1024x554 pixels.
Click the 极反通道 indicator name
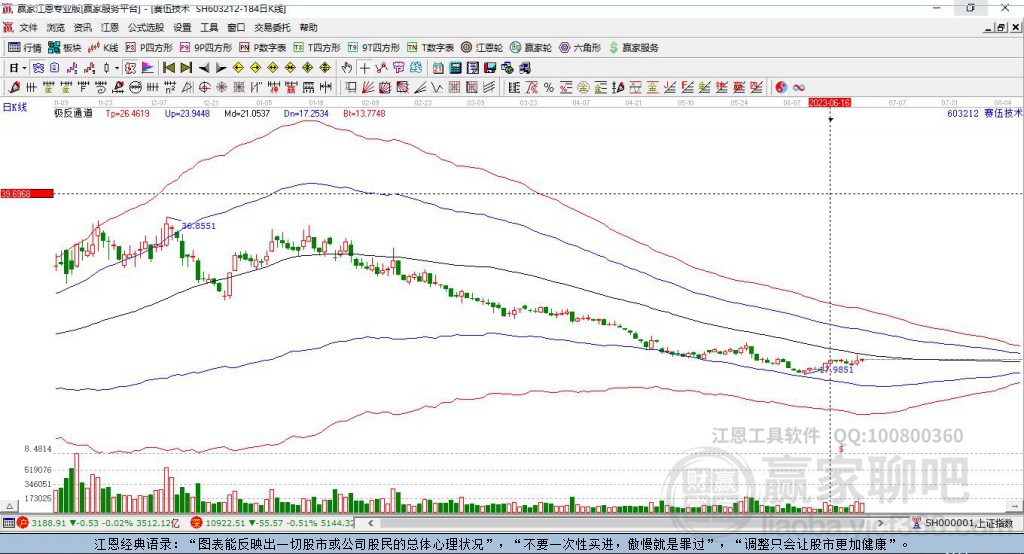pos(73,113)
